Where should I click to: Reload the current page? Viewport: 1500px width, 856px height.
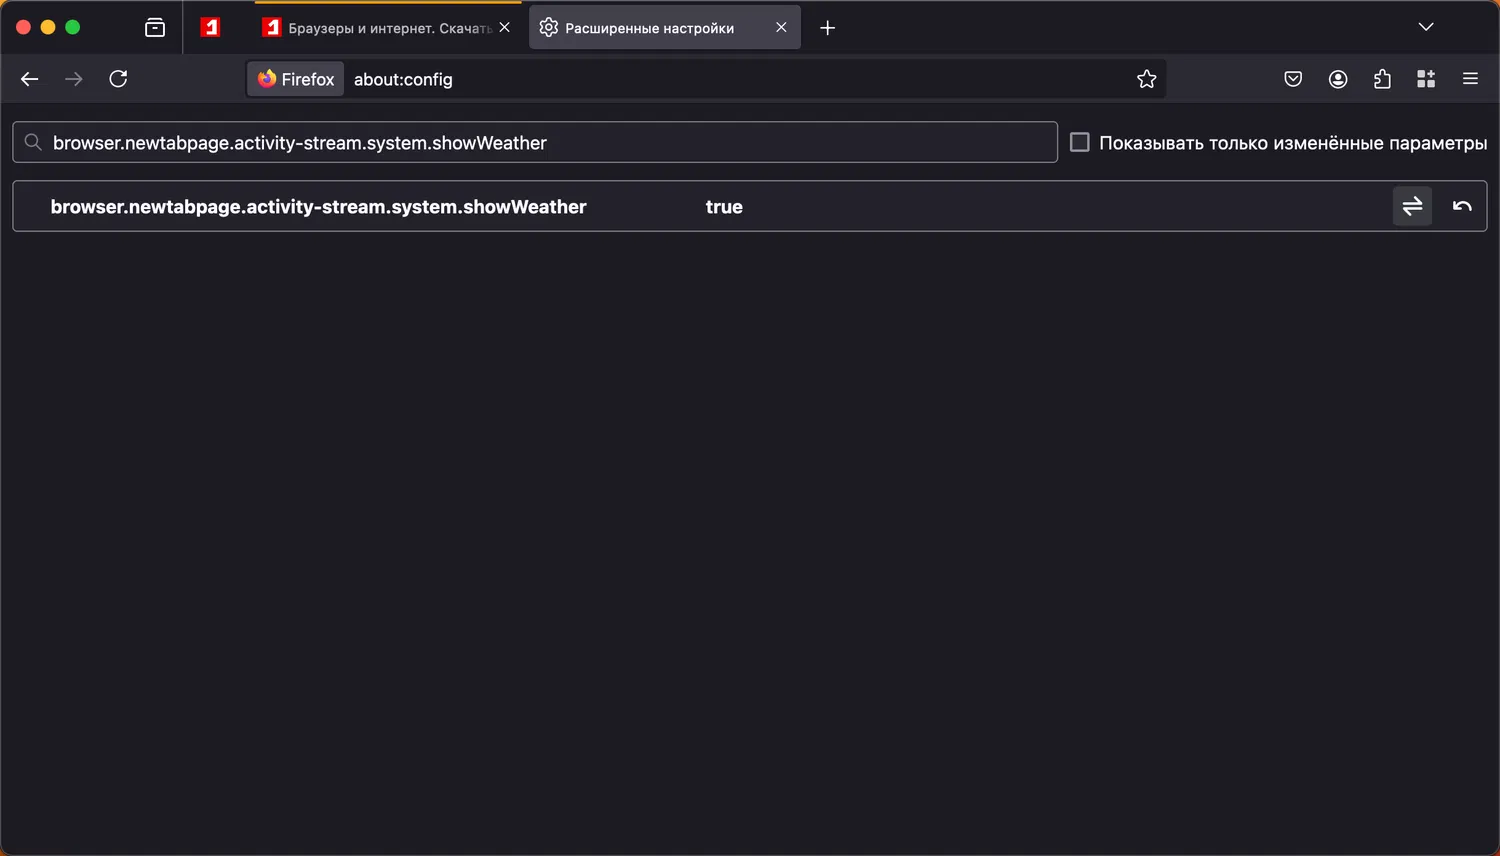[118, 79]
